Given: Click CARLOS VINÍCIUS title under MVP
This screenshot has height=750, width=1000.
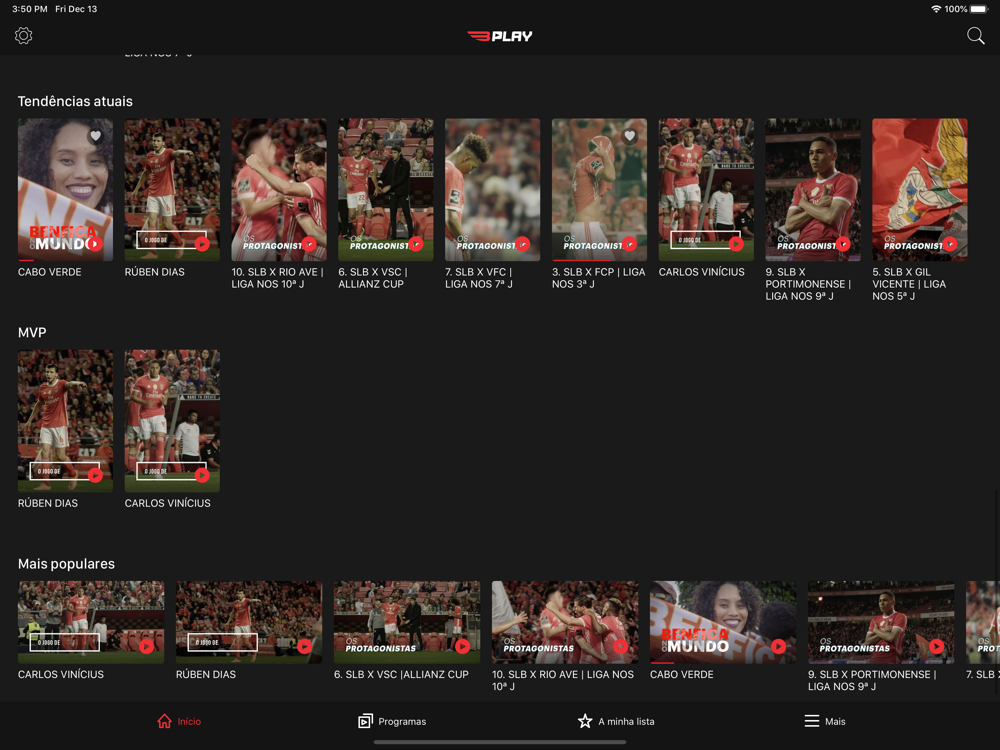Looking at the screenshot, I should tap(167, 503).
